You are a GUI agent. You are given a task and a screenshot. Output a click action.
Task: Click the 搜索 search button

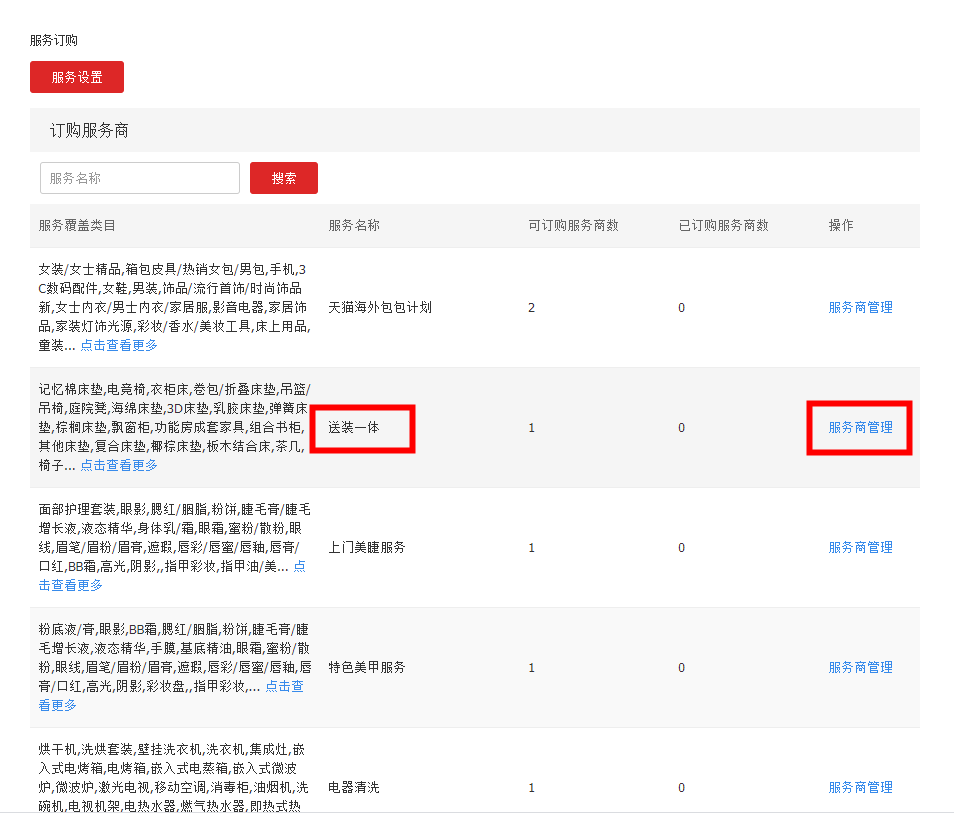coord(284,178)
